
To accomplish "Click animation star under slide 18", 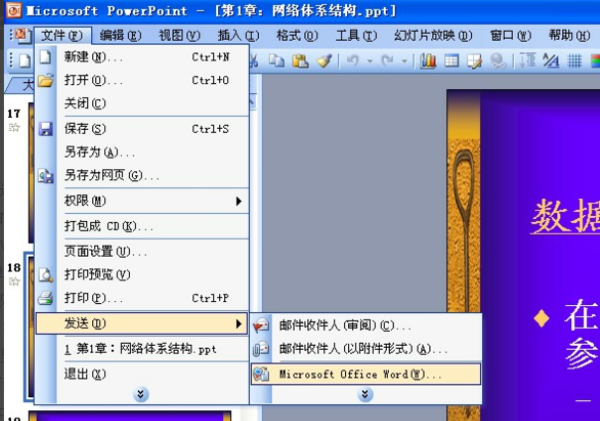I will [14, 281].
